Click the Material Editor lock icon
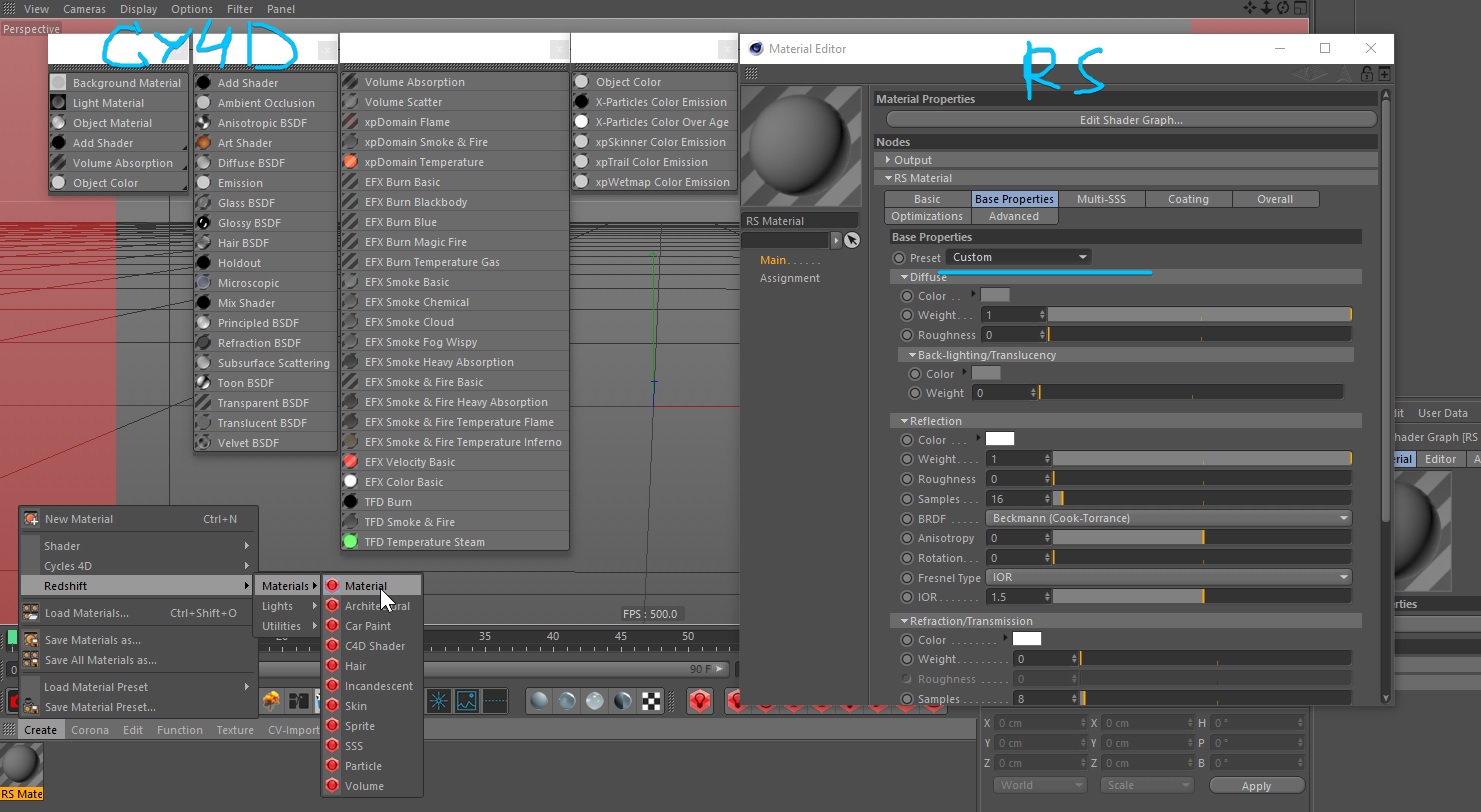 point(1366,74)
